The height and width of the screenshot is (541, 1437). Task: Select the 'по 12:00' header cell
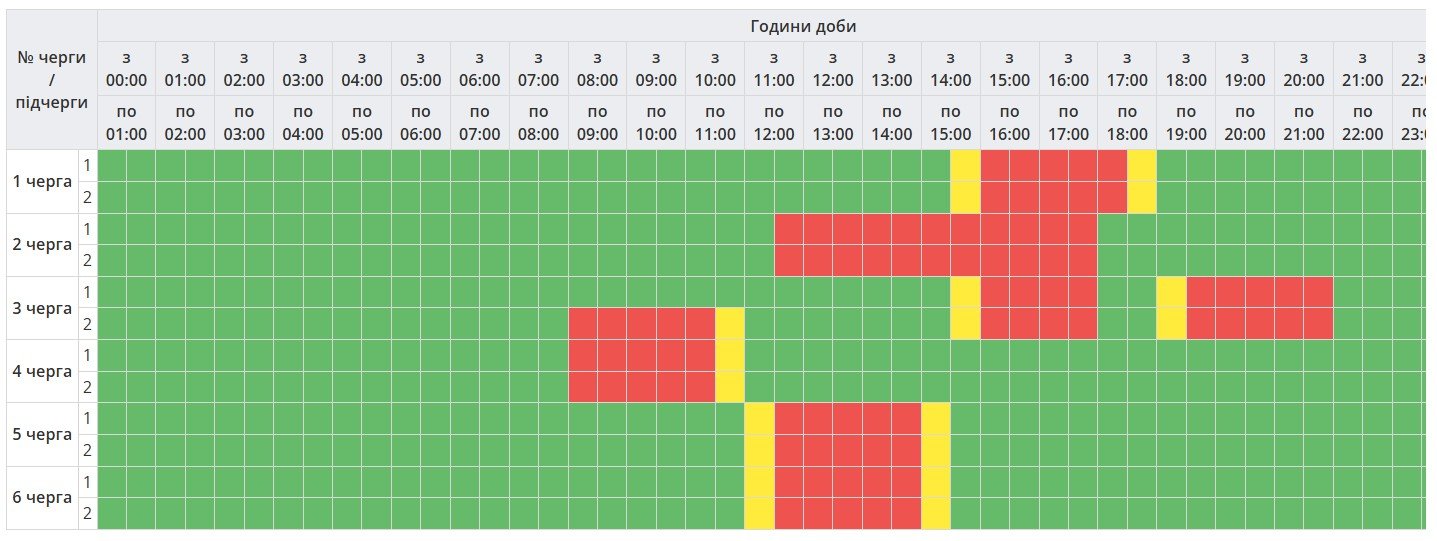coord(774,122)
